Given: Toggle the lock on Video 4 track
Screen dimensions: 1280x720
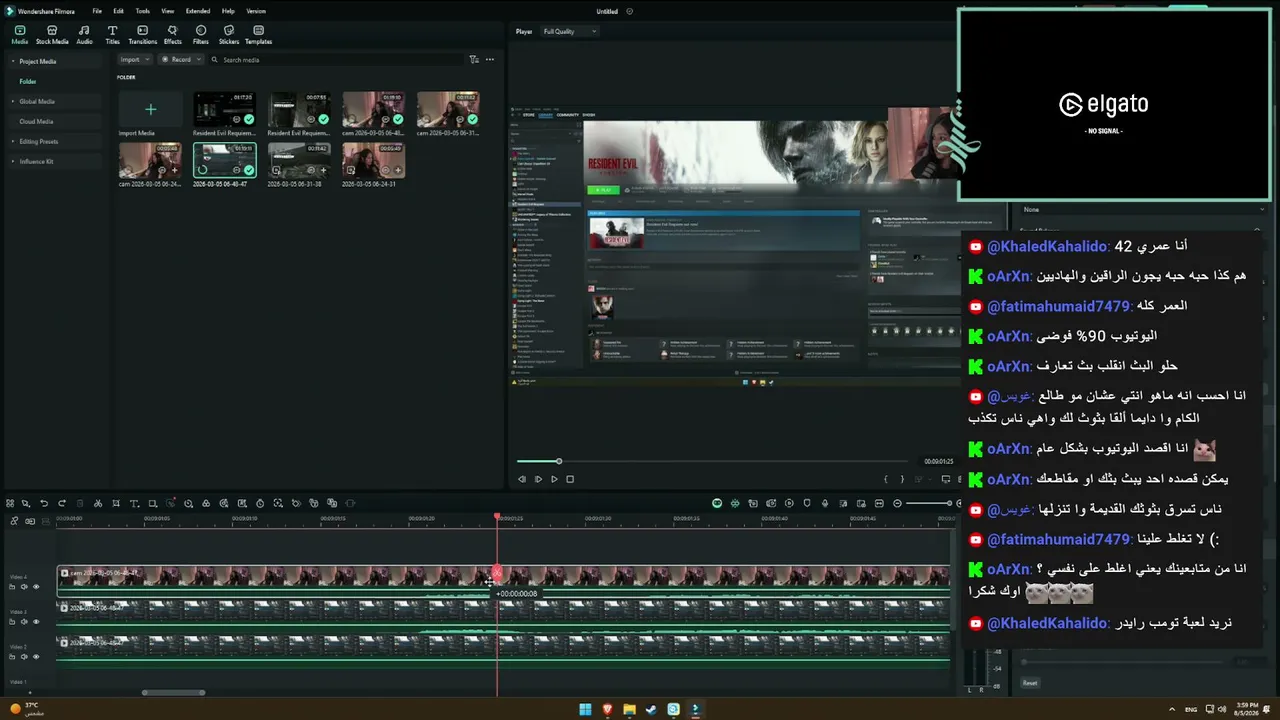Looking at the screenshot, I should pyautogui.click(x=12, y=587).
